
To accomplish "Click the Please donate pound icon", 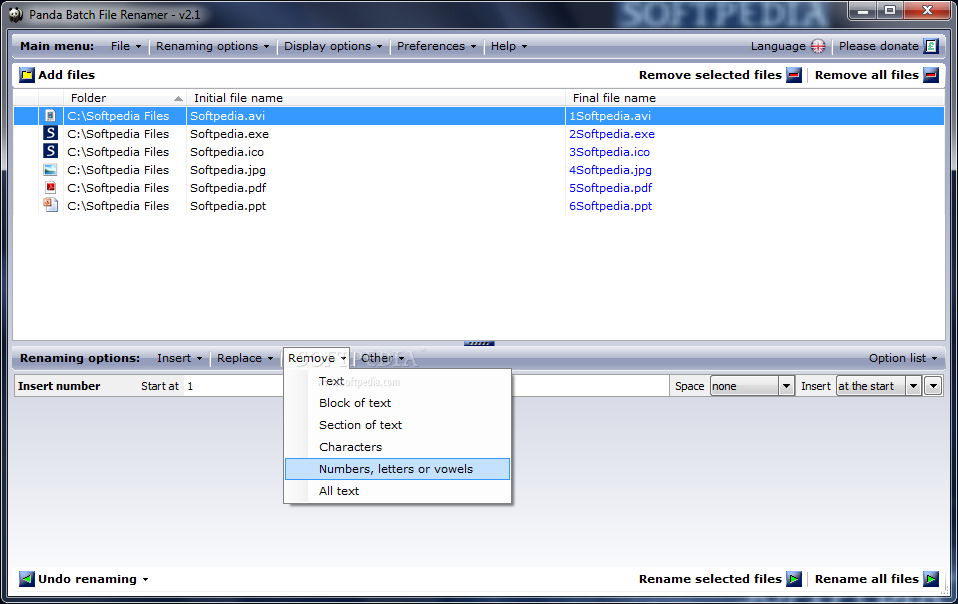I will pyautogui.click(x=931, y=46).
